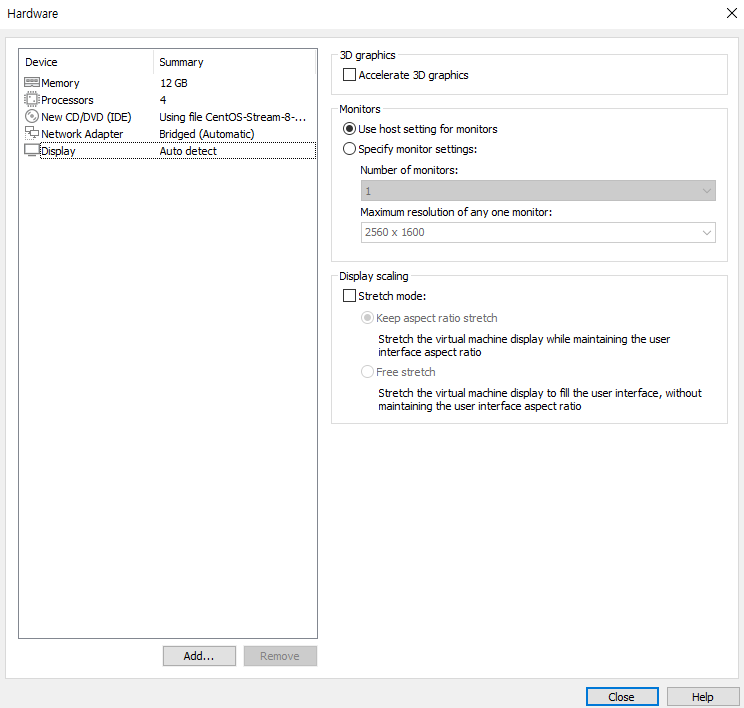The width and height of the screenshot is (744, 708).
Task: Click the Add... button
Action: (199, 656)
